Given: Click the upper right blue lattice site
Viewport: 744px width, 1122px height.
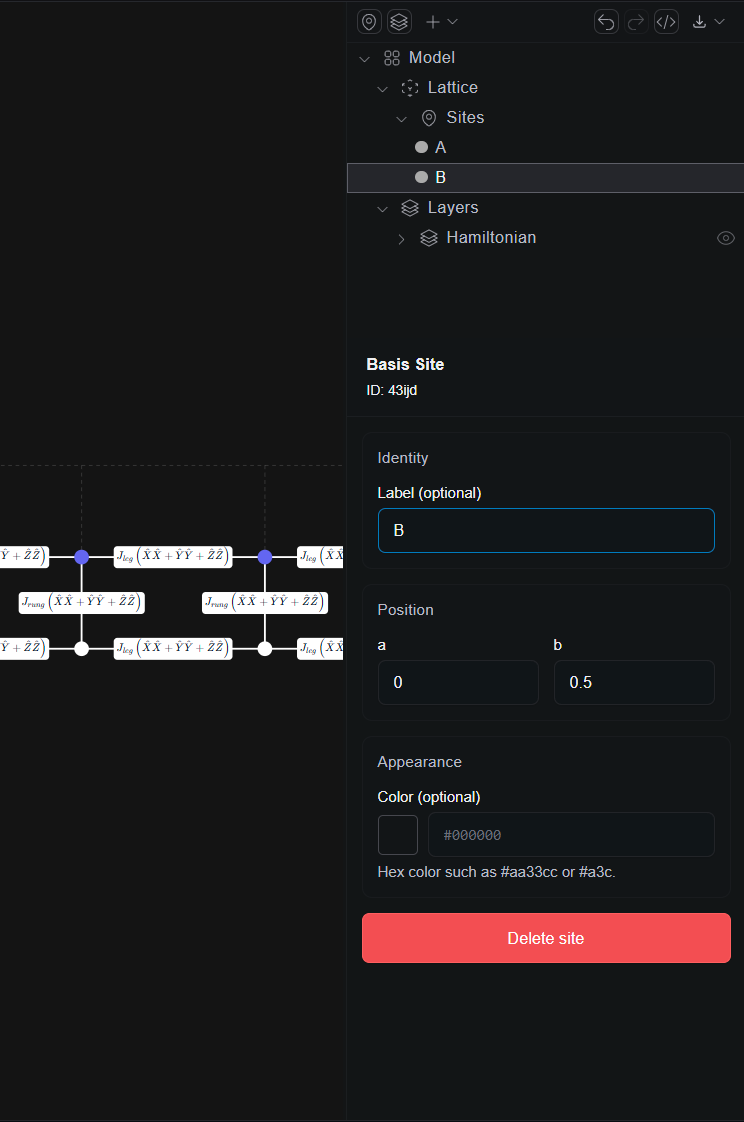Looking at the screenshot, I should pyautogui.click(x=265, y=557).
